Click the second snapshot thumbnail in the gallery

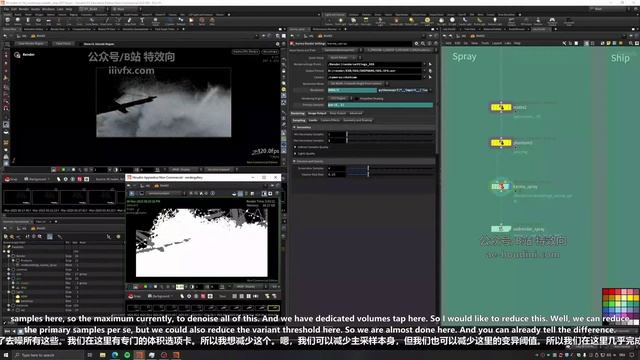pos(46,197)
